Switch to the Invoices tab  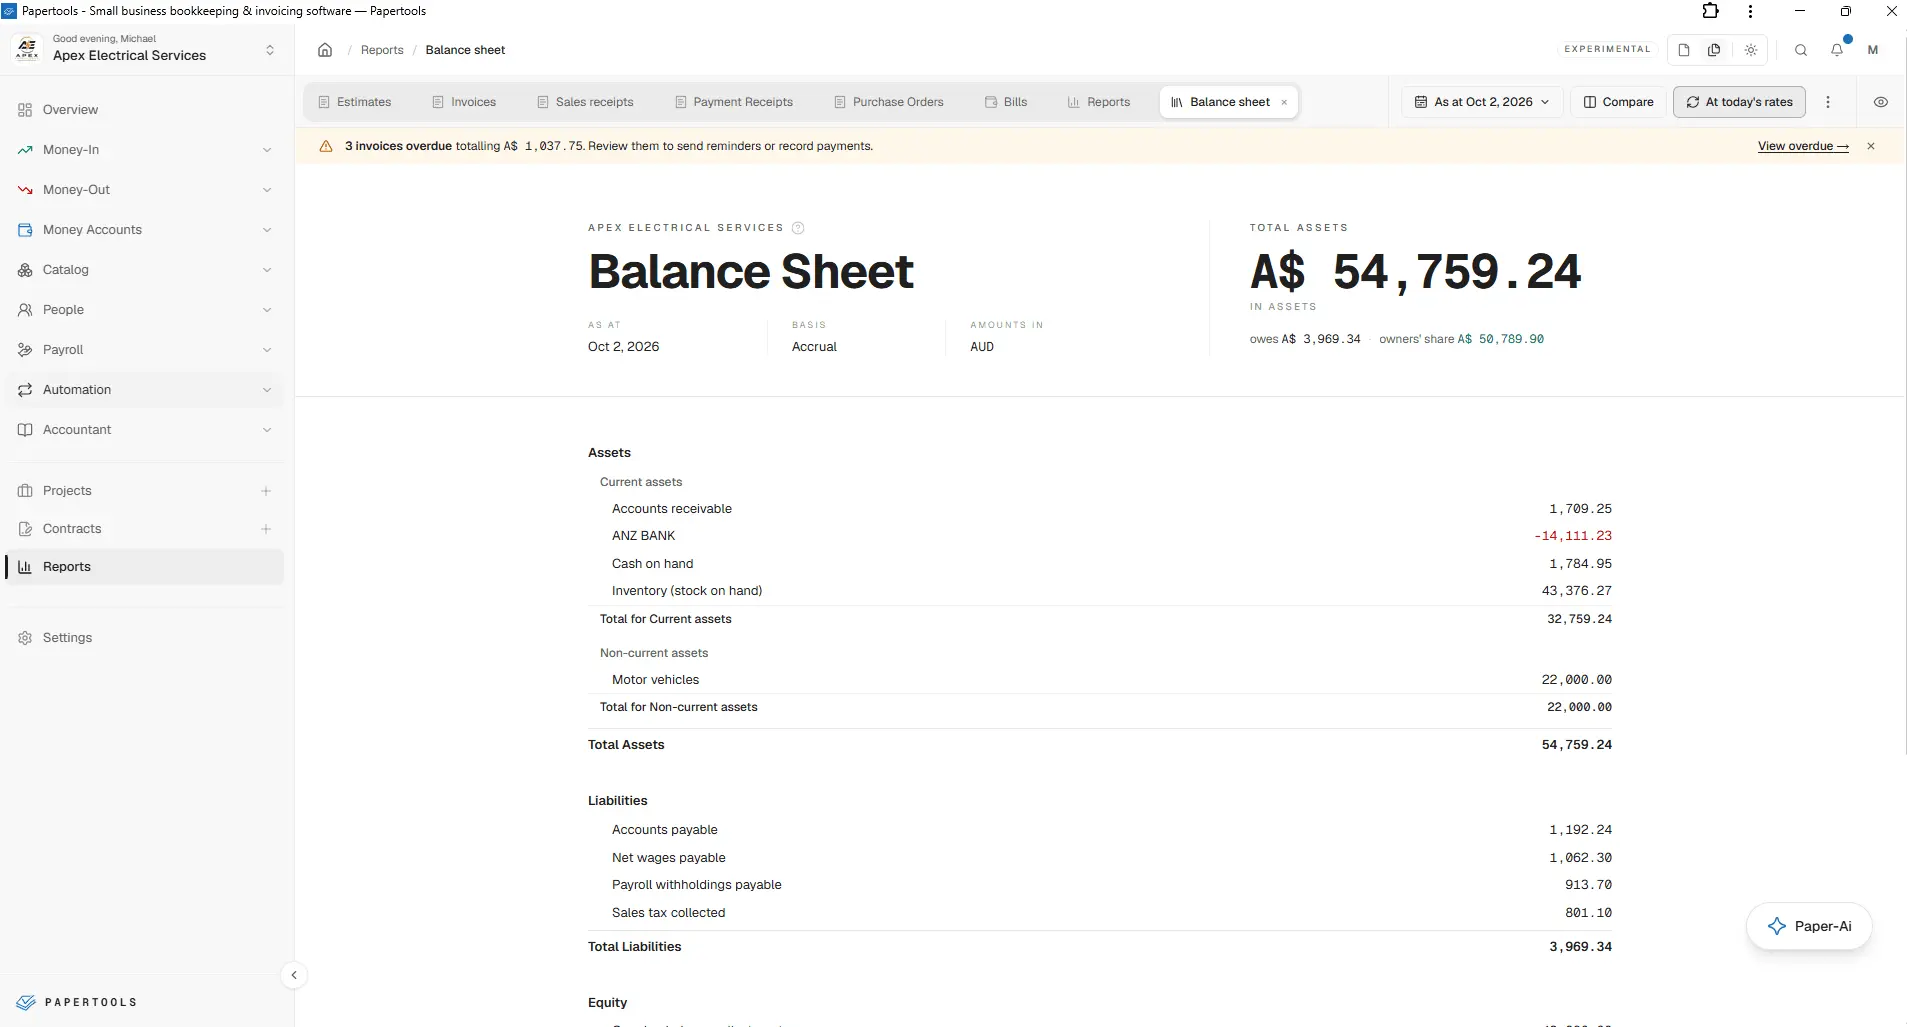[464, 102]
